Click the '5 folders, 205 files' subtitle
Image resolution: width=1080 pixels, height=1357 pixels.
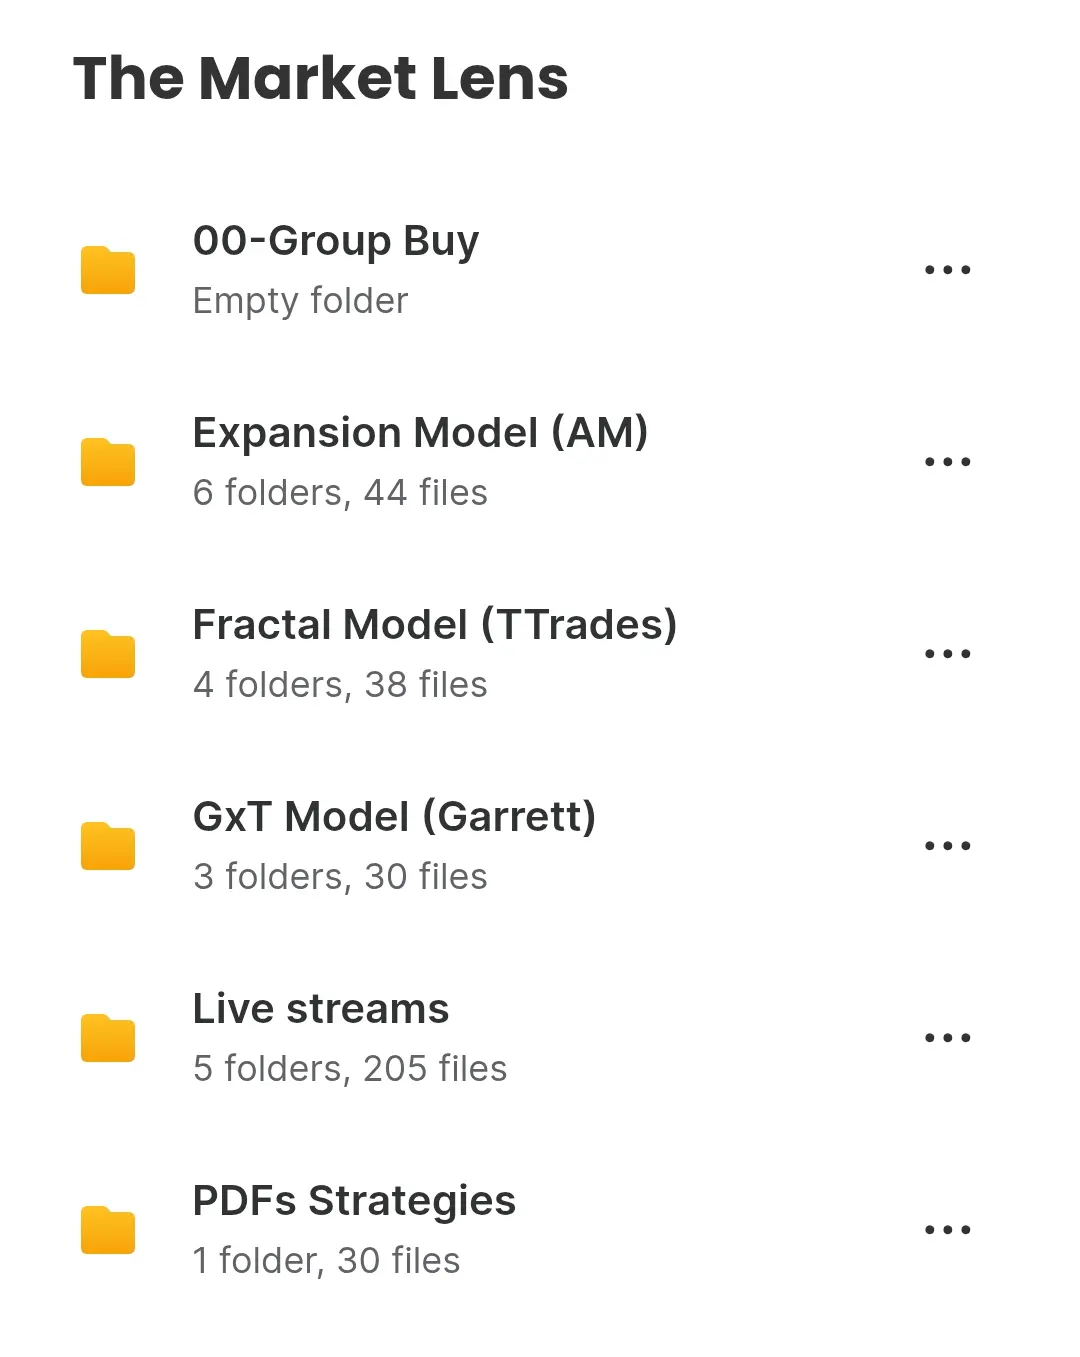[x=350, y=1069]
